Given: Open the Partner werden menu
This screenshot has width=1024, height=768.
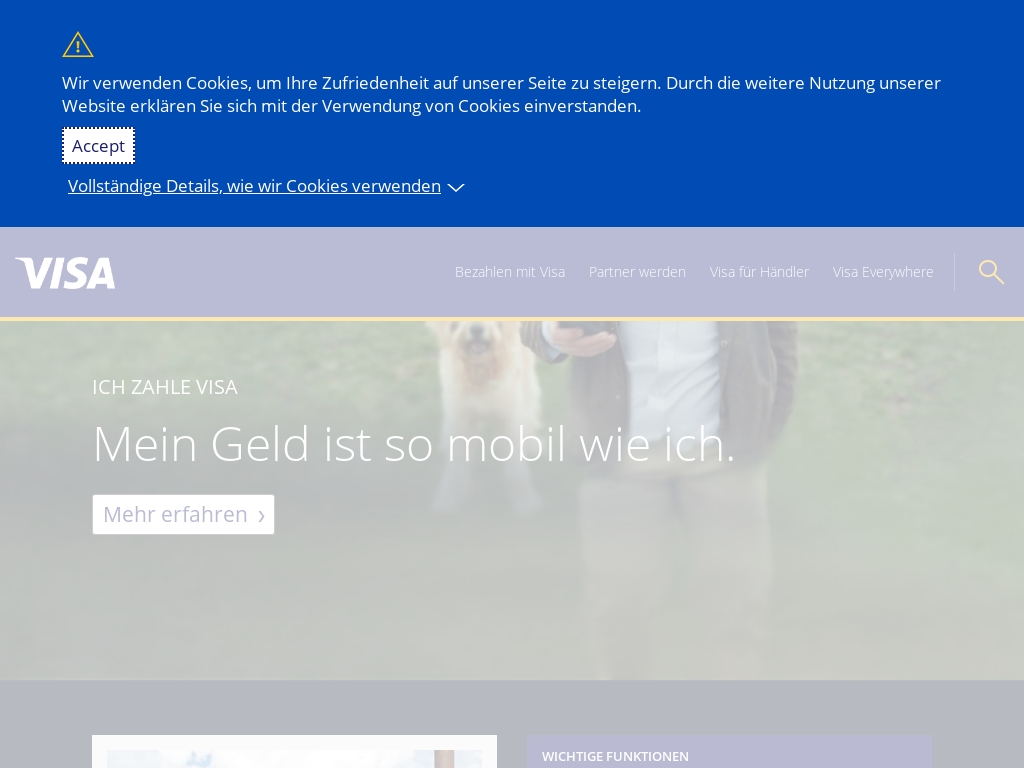Looking at the screenshot, I should (637, 272).
